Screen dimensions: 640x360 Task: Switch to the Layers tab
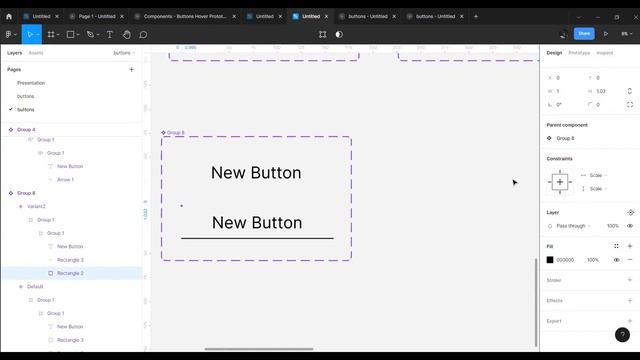coord(14,53)
